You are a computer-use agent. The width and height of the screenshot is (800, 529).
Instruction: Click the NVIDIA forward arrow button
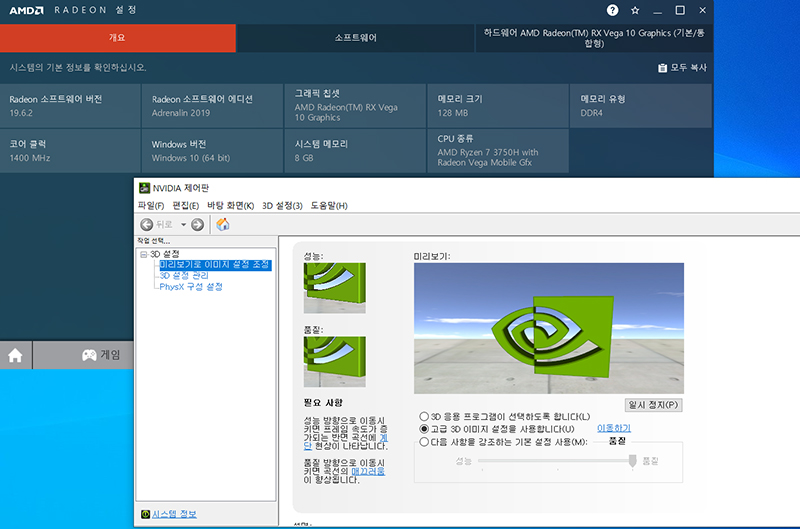pos(197,225)
